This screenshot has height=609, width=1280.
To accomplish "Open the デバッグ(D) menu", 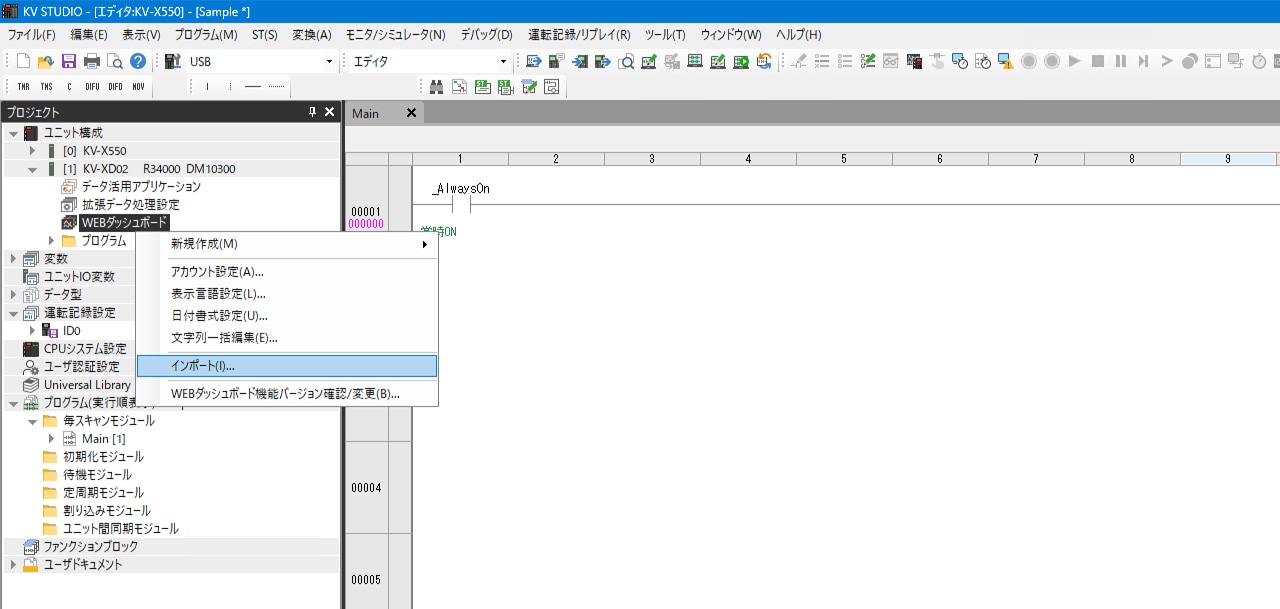I will pos(486,35).
